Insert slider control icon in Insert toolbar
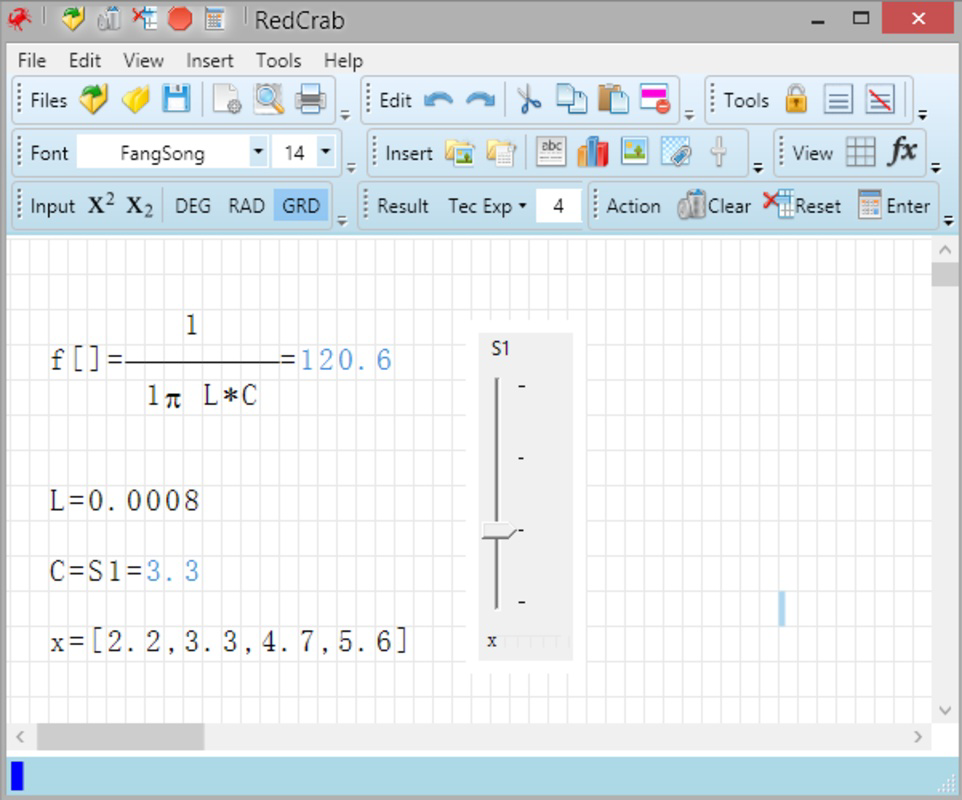The height and width of the screenshot is (800, 962). (x=718, y=152)
